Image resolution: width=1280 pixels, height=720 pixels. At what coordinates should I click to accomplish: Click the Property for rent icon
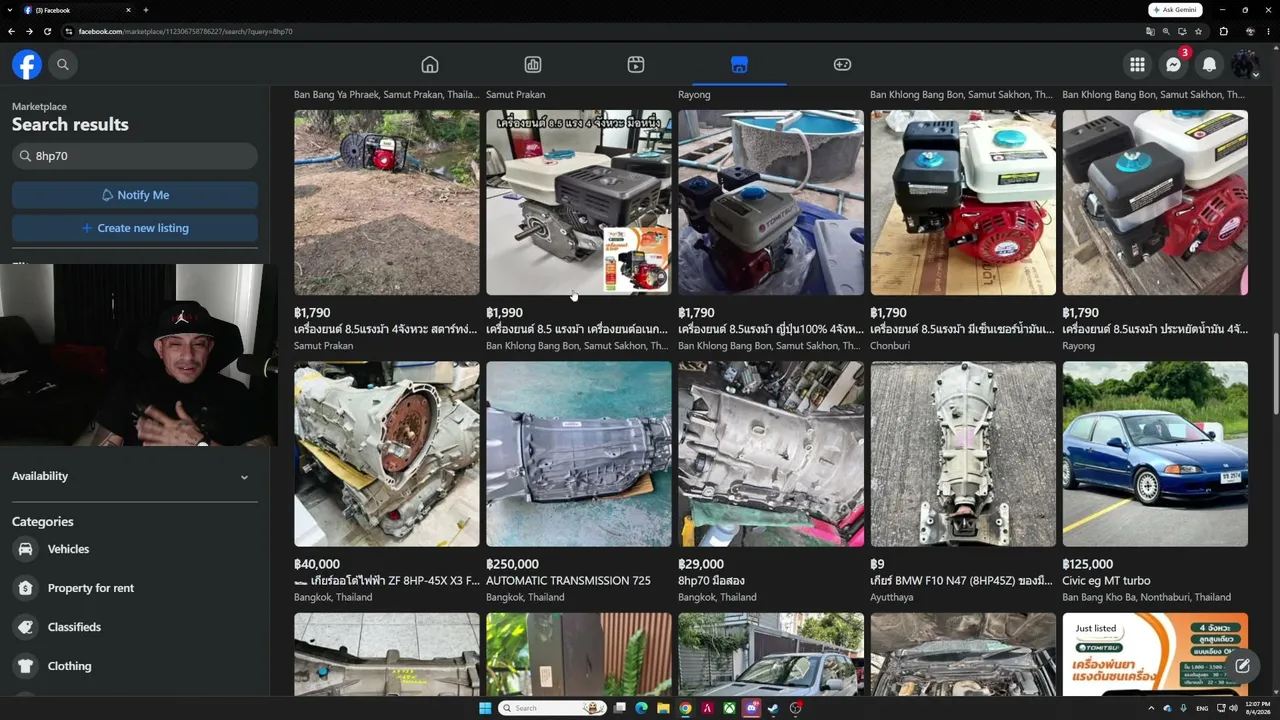tap(25, 588)
